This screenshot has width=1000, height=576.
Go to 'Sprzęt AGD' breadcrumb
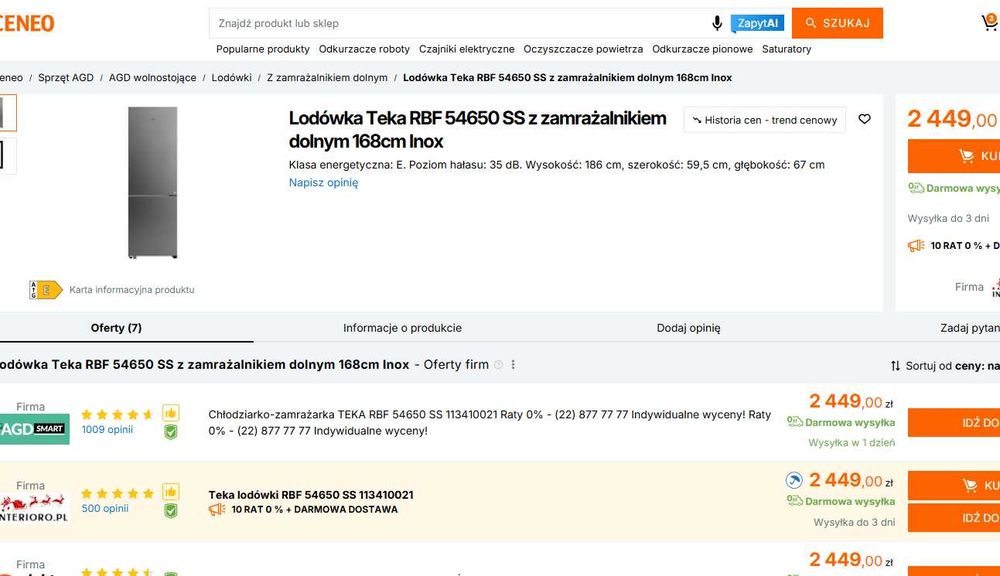(x=66, y=78)
